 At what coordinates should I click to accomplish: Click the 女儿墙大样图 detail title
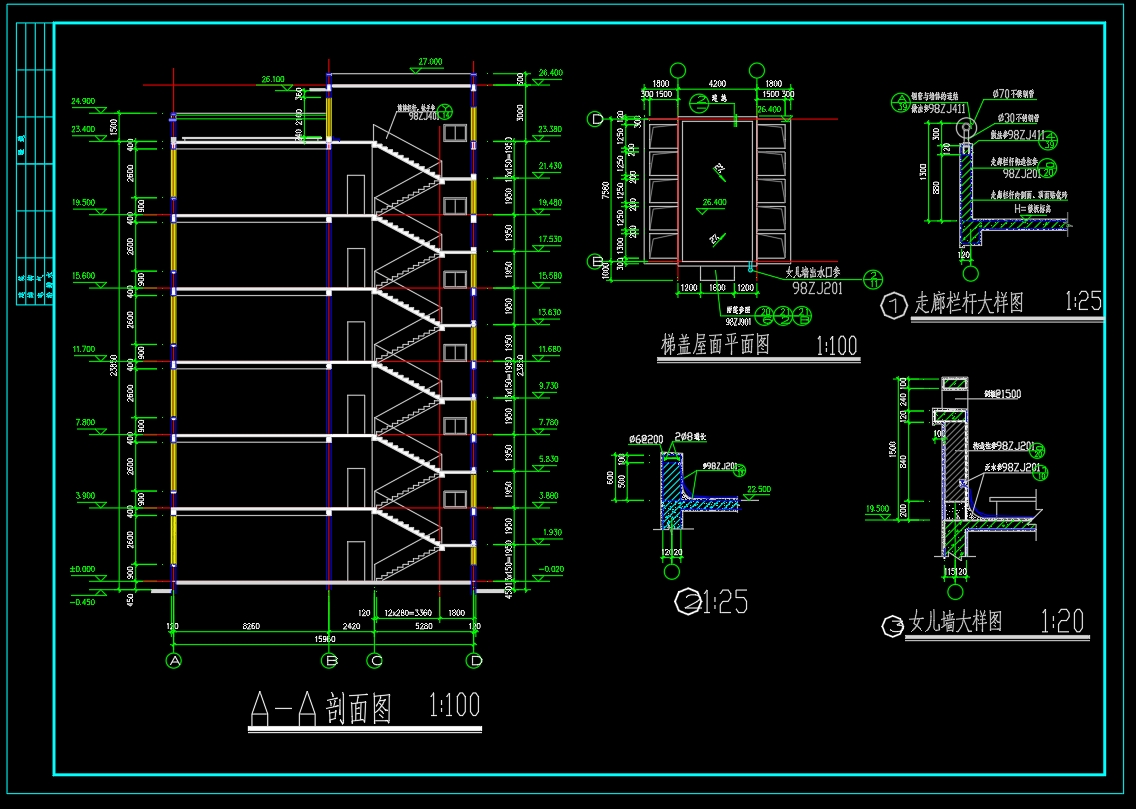point(955,621)
